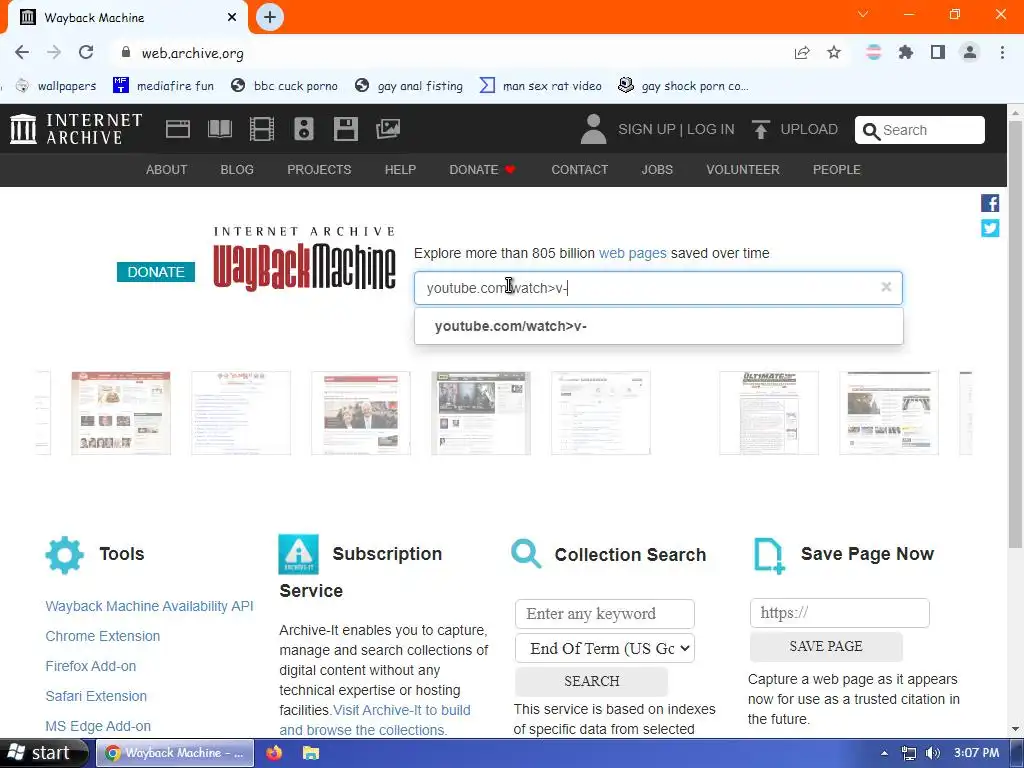Viewport: 1024px width, 768px height.
Task: Click the teal DONATE button
Action: 156,272
